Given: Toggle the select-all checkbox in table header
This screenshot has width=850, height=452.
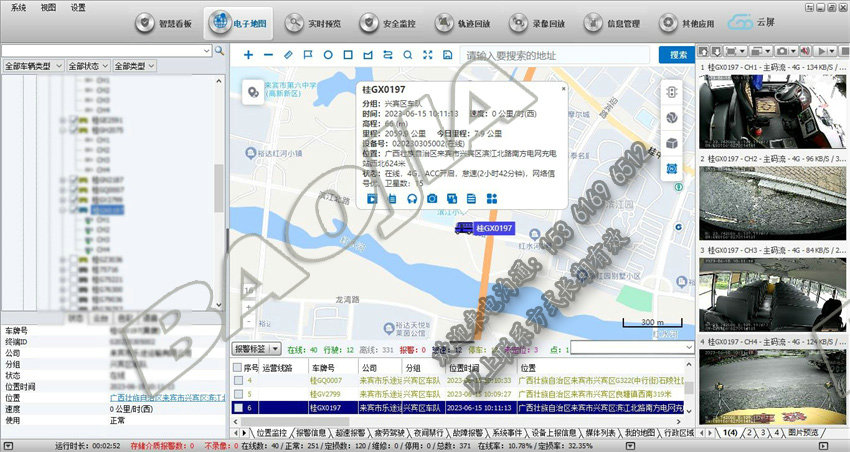Looking at the screenshot, I should pyautogui.click(x=237, y=367).
